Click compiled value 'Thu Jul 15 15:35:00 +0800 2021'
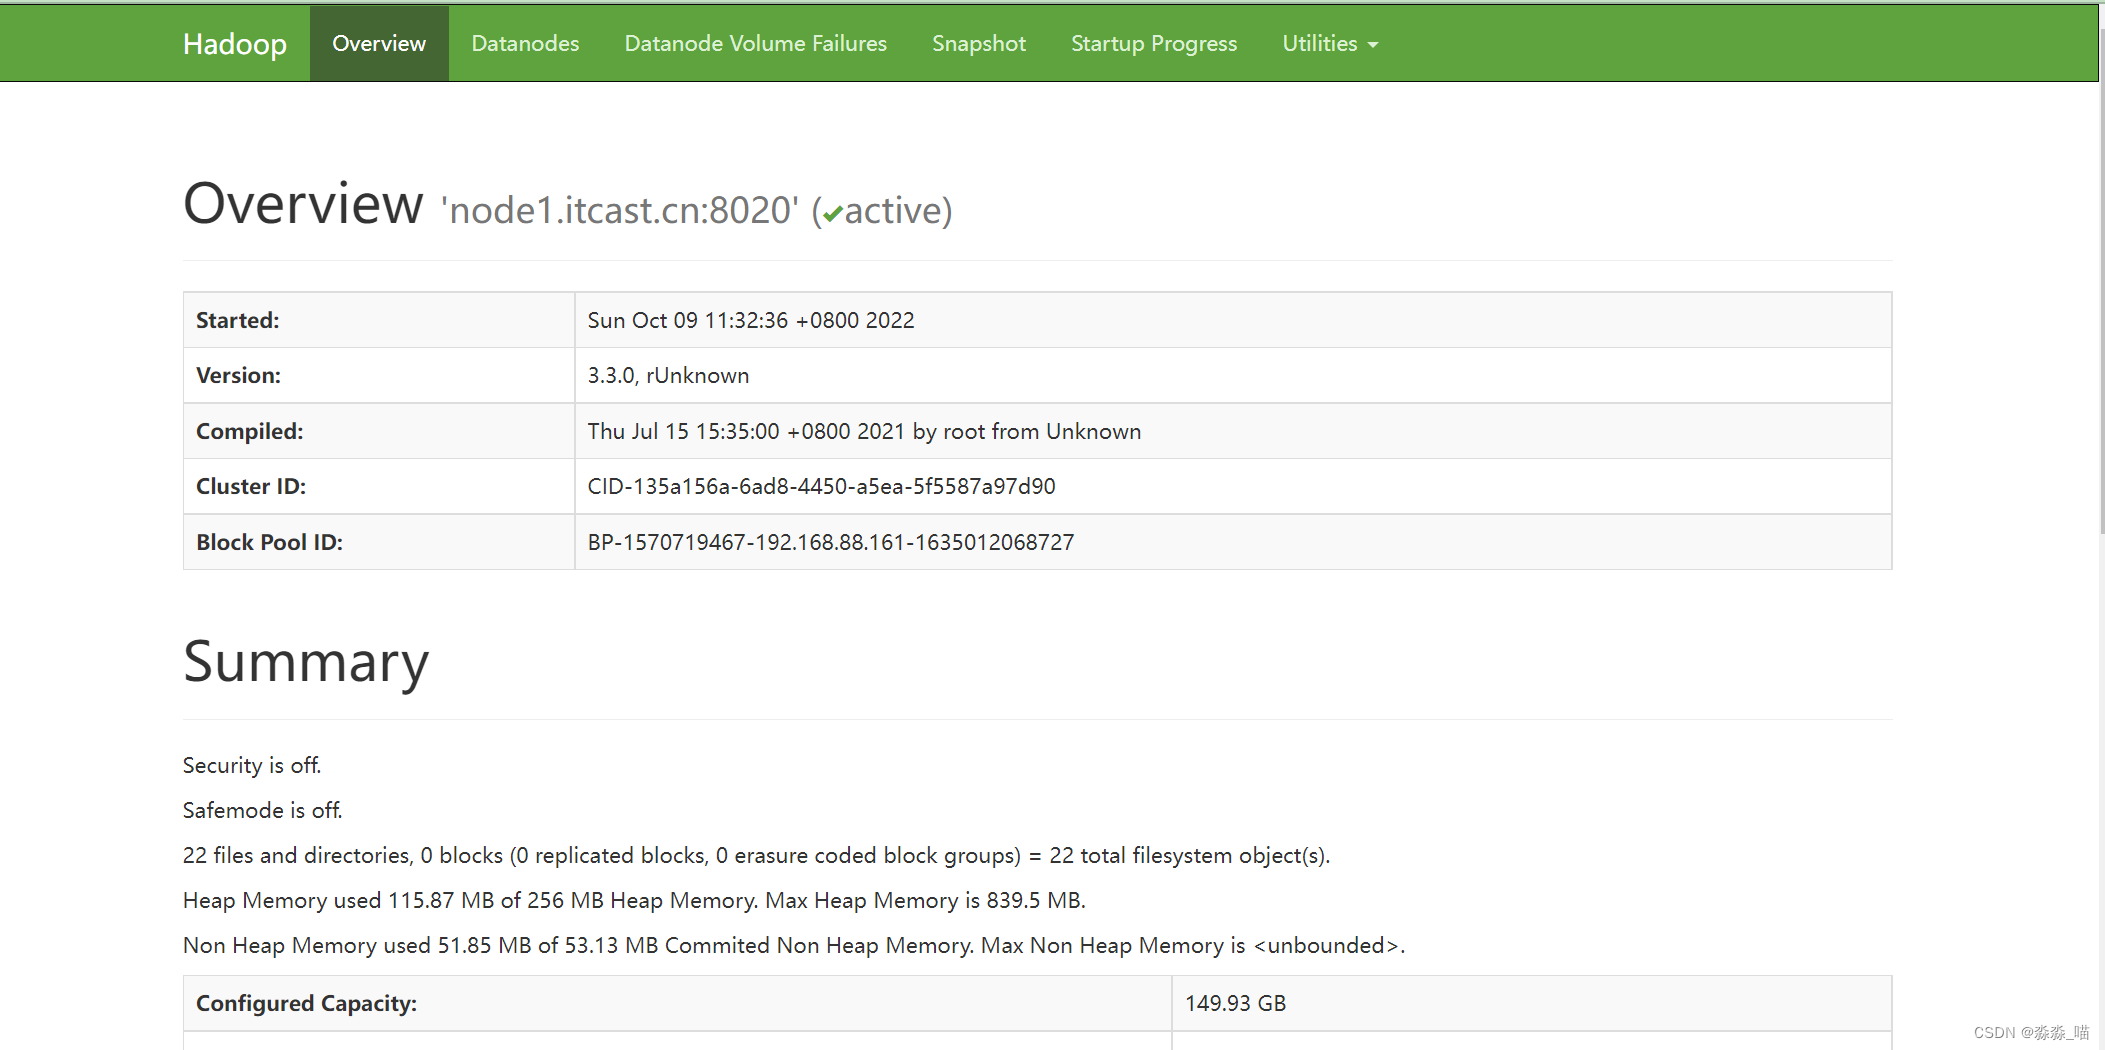 tap(746, 431)
